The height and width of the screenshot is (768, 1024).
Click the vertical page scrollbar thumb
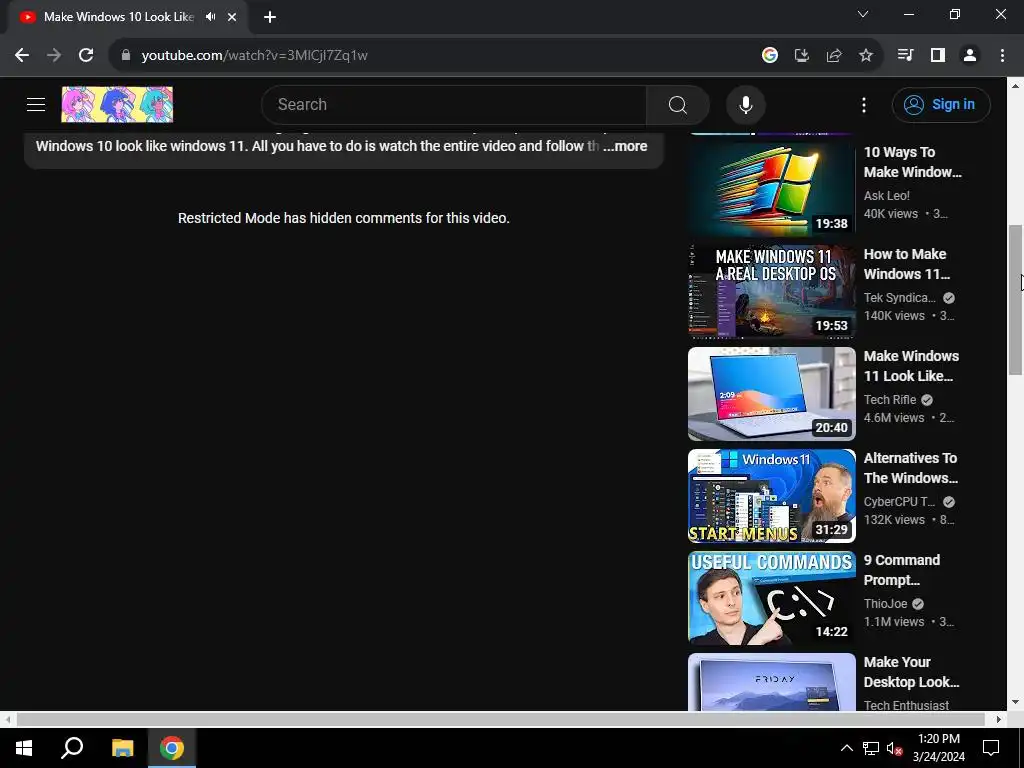pyautogui.click(x=1015, y=300)
